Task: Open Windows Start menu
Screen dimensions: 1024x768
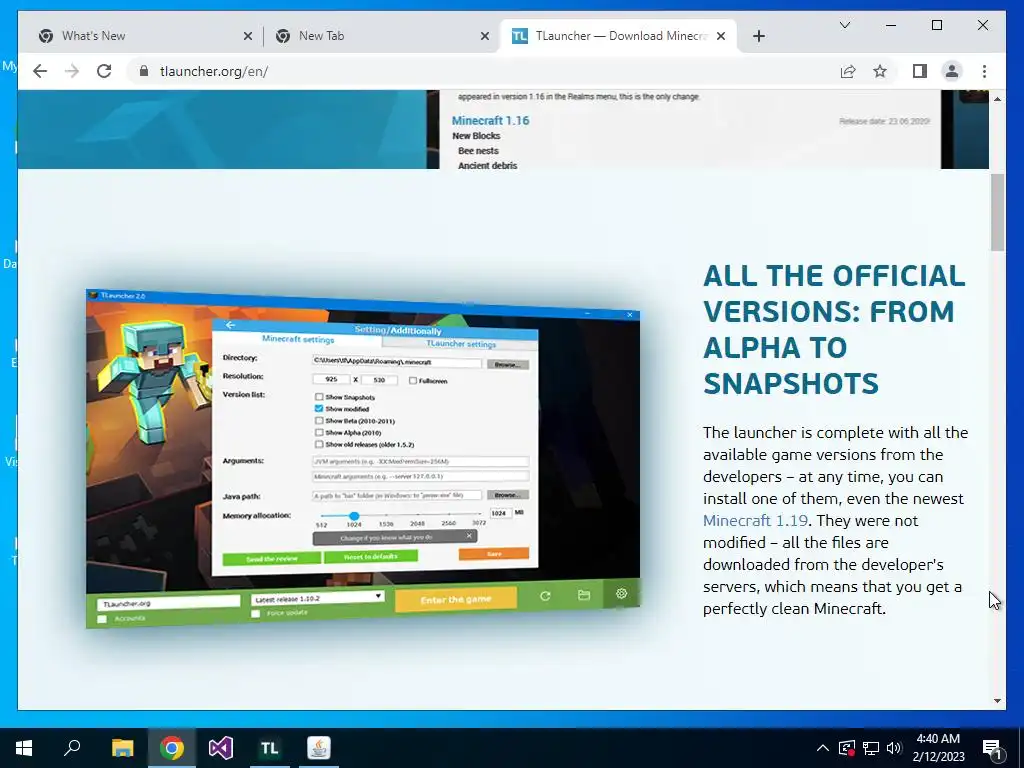Action: pos(24,748)
